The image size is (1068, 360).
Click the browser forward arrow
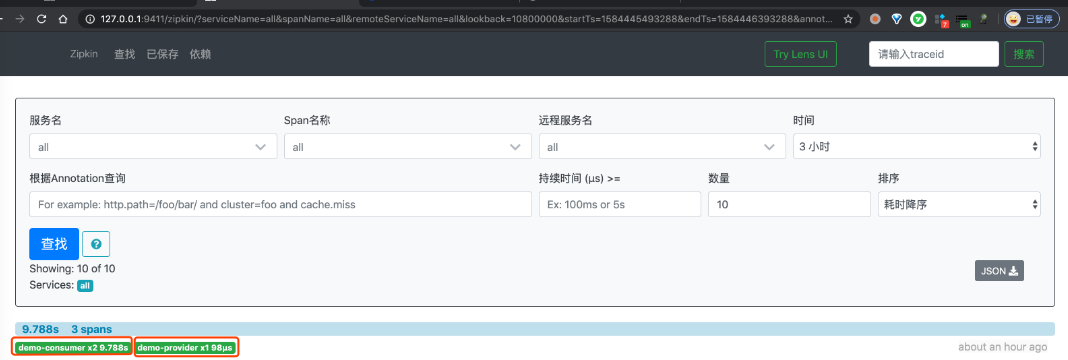pos(20,20)
